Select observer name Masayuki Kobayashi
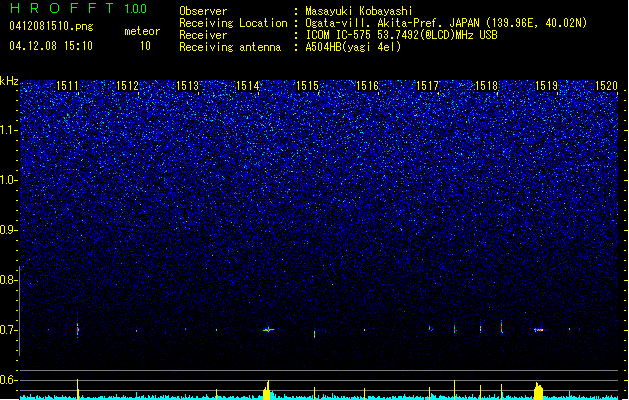The height and width of the screenshot is (400, 629). [x=359, y=11]
